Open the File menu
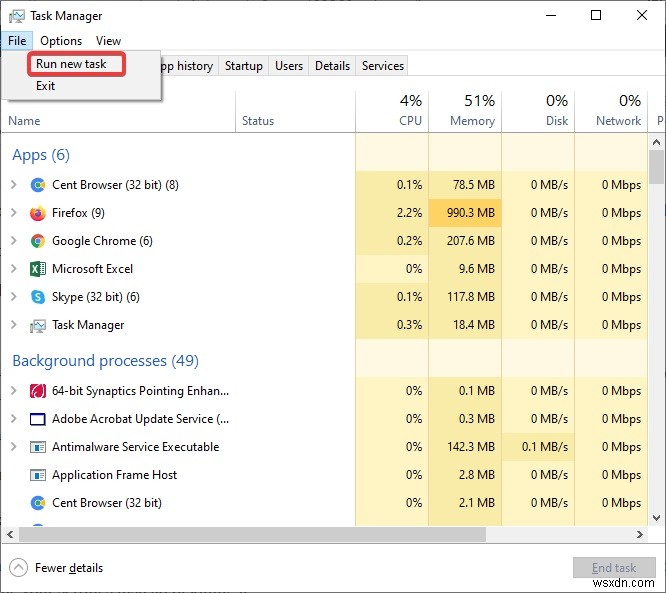The height and width of the screenshot is (593, 666). [x=17, y=41]
